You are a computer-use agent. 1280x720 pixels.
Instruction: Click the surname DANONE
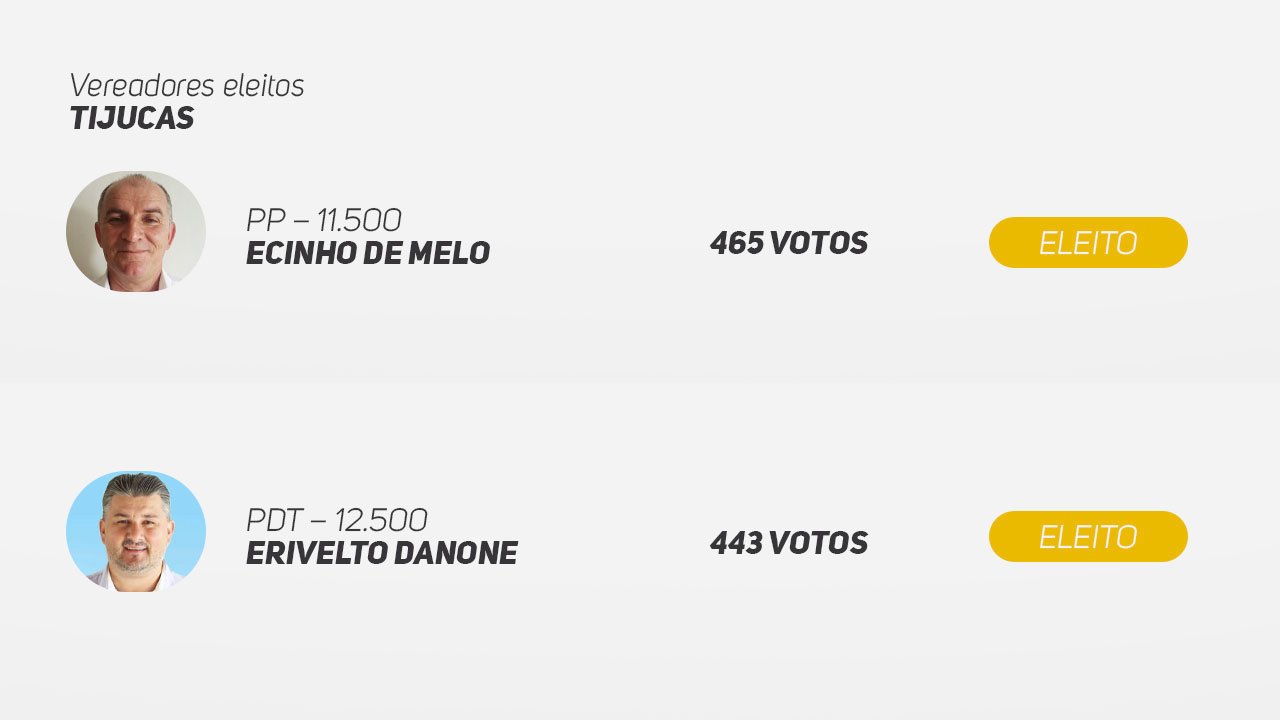tap(456, 553)
